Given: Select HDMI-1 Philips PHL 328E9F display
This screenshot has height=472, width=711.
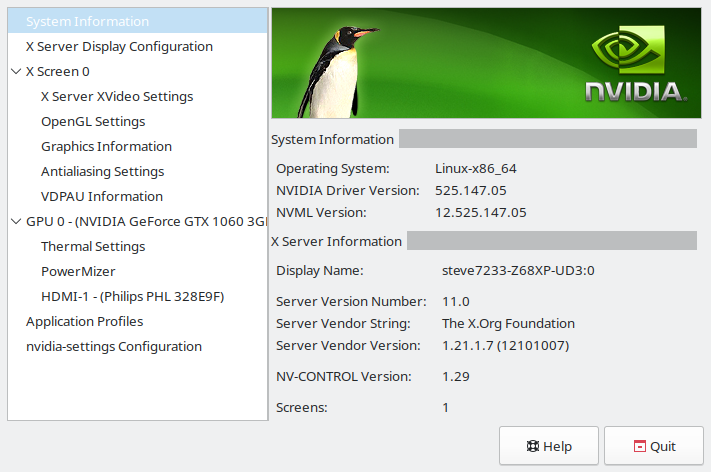Looking at the screenshot, I should coord(132,297).
